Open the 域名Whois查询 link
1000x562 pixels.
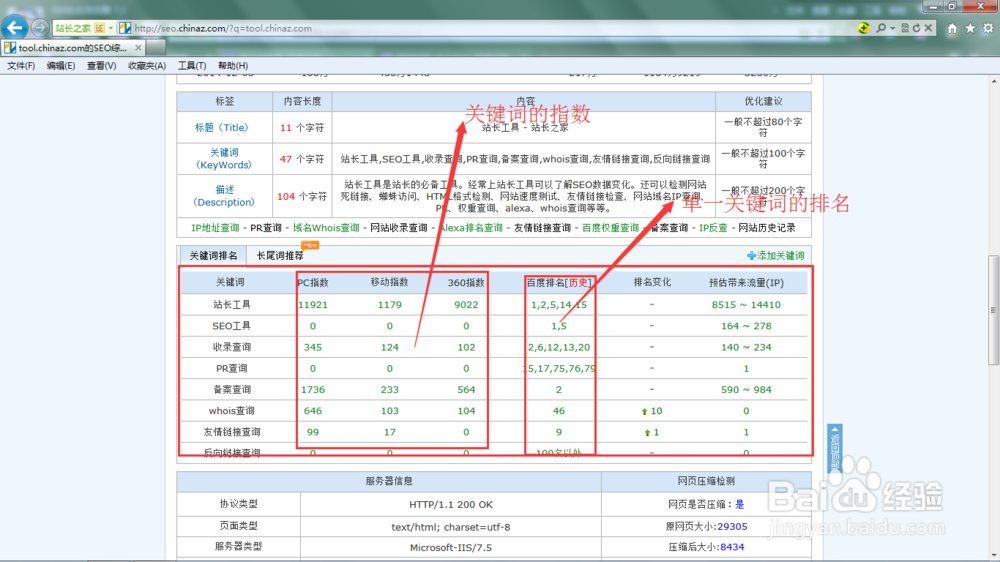(x=326, y=228)
